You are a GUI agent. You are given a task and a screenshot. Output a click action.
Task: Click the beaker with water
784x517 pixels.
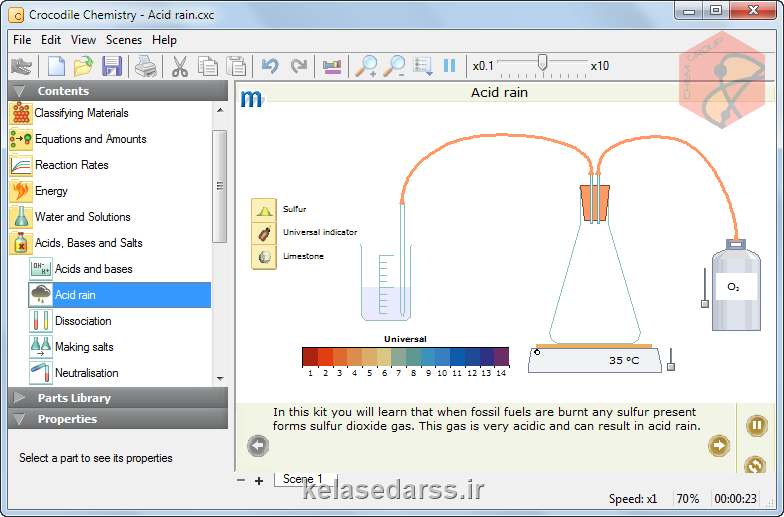[x=386, y=284]
